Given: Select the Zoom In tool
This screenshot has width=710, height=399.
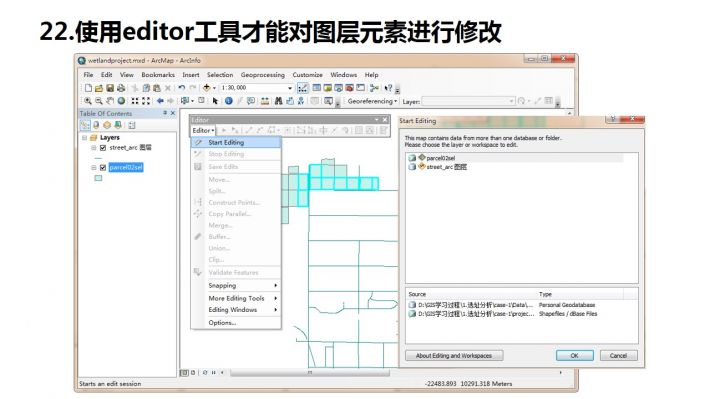Looking at the screenshot, I should pos(88,101).
